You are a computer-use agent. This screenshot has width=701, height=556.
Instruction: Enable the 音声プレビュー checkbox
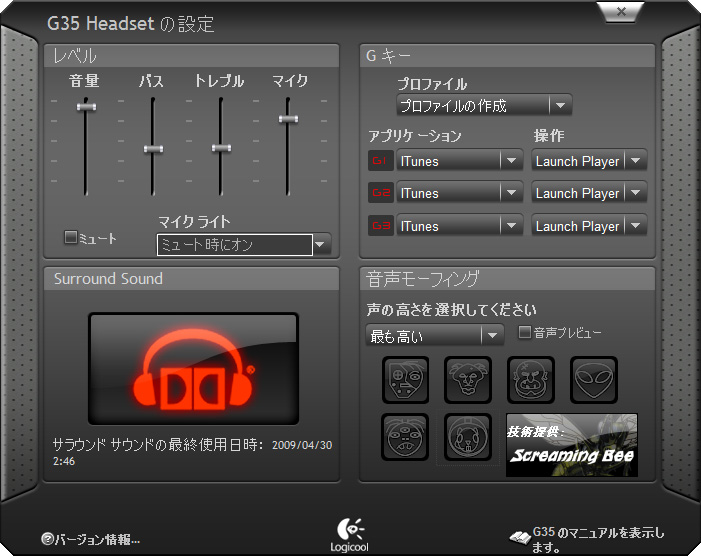pyautogui.click(x=524, y=332)
